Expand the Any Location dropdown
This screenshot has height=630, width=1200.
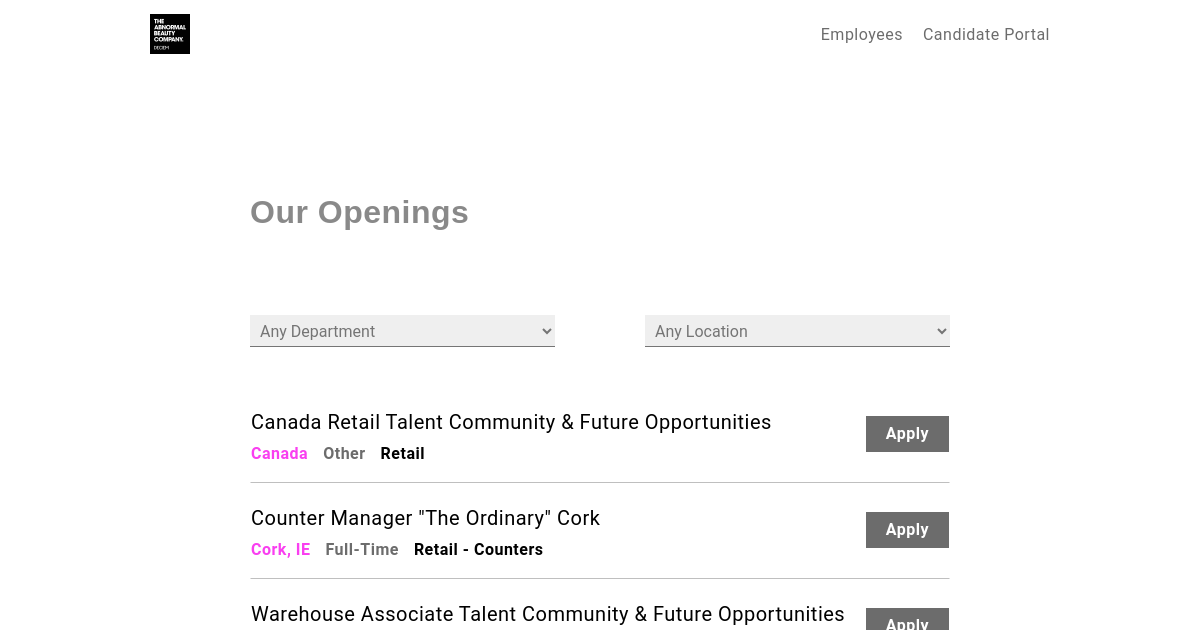pyautogui.click(x=795, y=331)
